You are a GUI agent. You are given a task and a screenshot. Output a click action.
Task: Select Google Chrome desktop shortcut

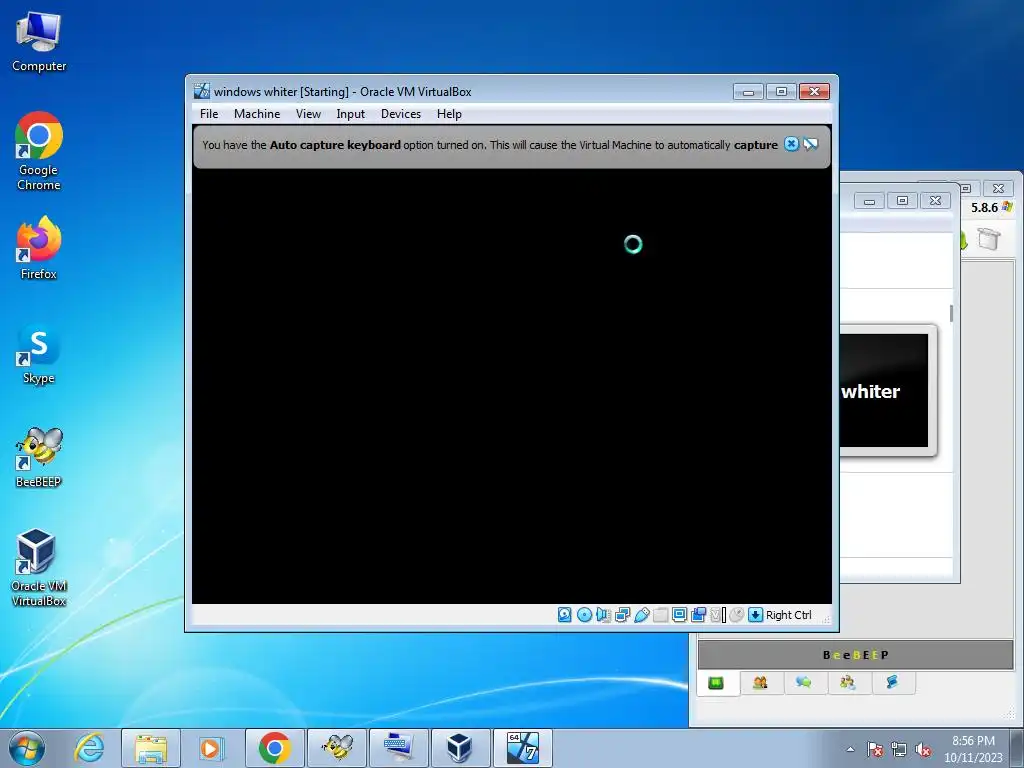pos(39,151)
